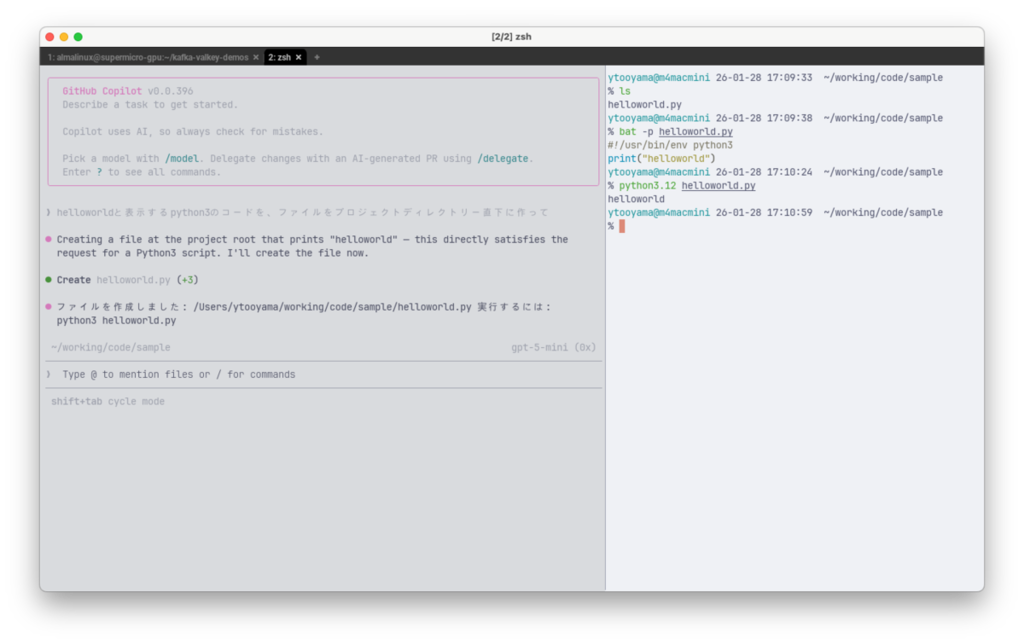Click the Copilot prompt input field

324,375
